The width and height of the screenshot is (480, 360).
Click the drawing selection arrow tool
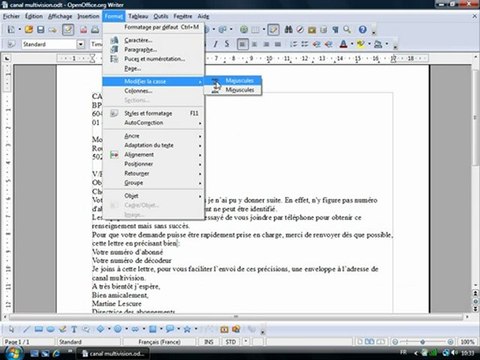tap(11, 329)
